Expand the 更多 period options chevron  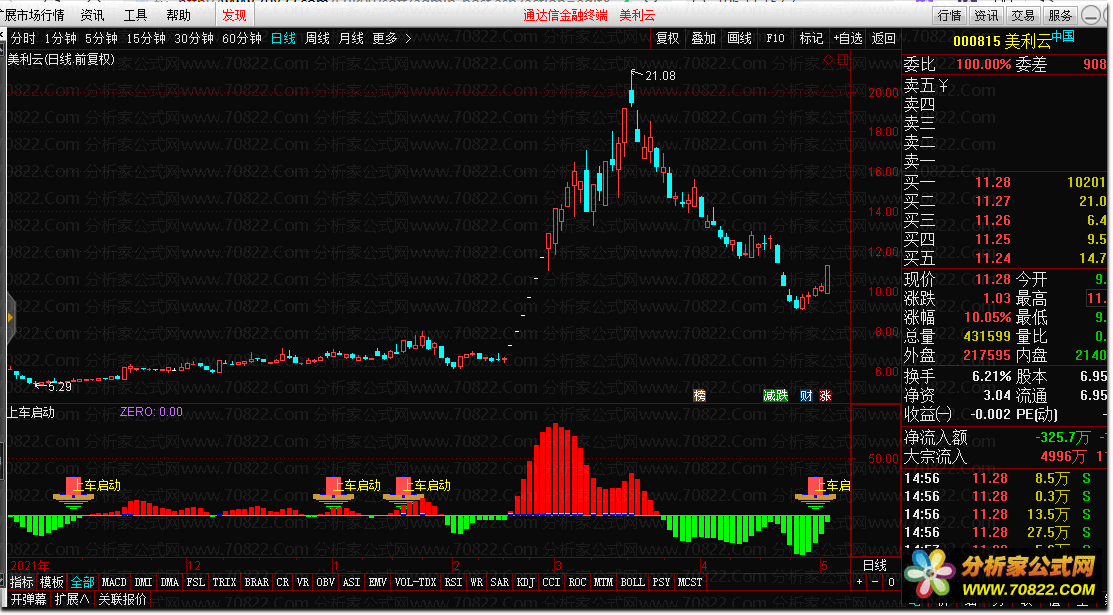point(408,38)
